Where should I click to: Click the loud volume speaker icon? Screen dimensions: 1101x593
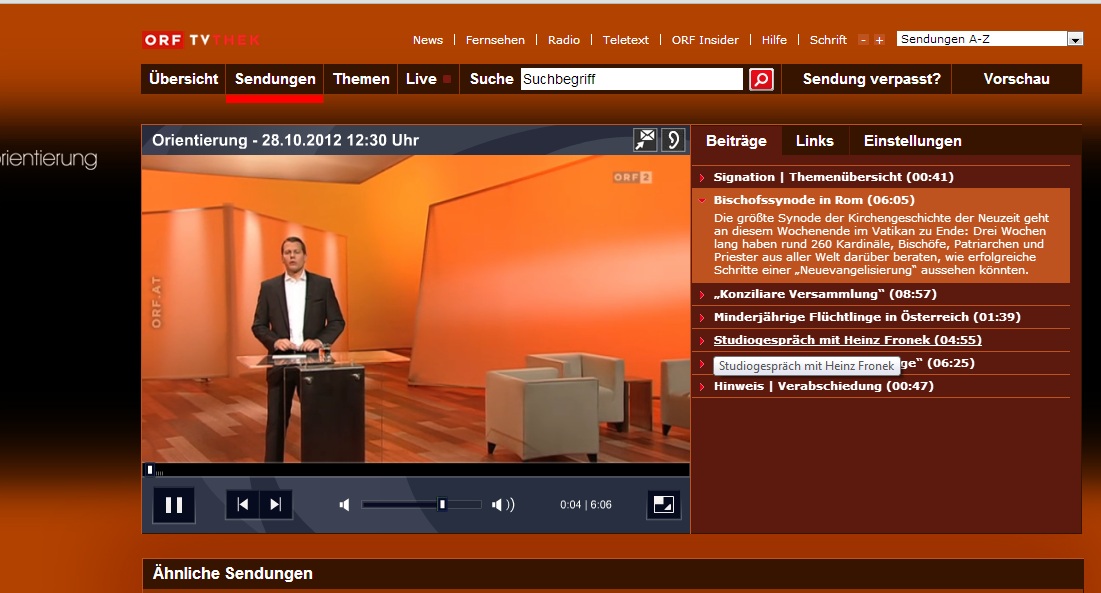tap(503, 505)
